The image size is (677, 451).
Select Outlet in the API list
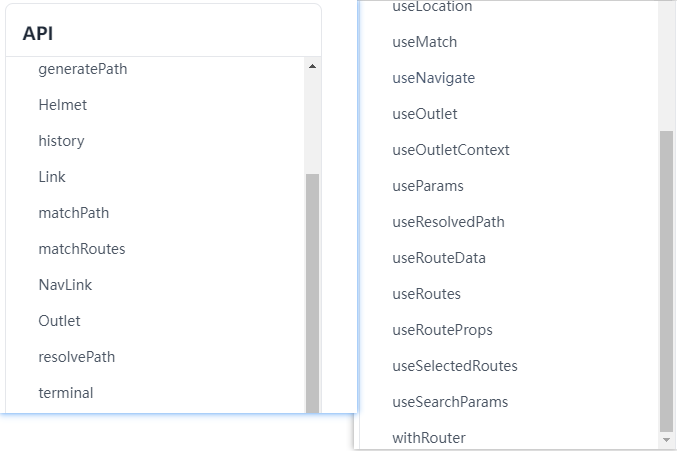pyautogui.click(x=59, y=321)
